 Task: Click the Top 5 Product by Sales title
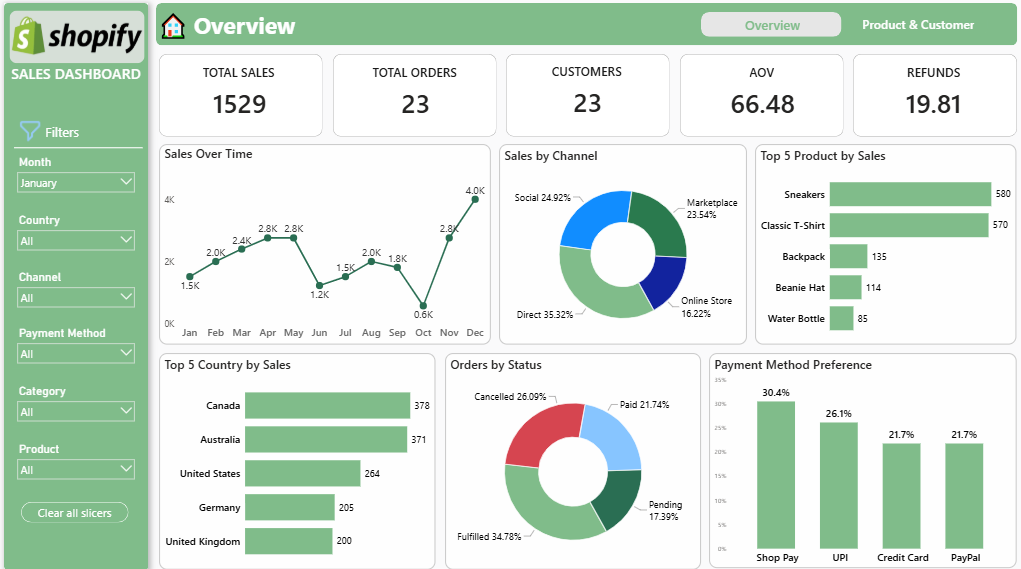[823, 156]
